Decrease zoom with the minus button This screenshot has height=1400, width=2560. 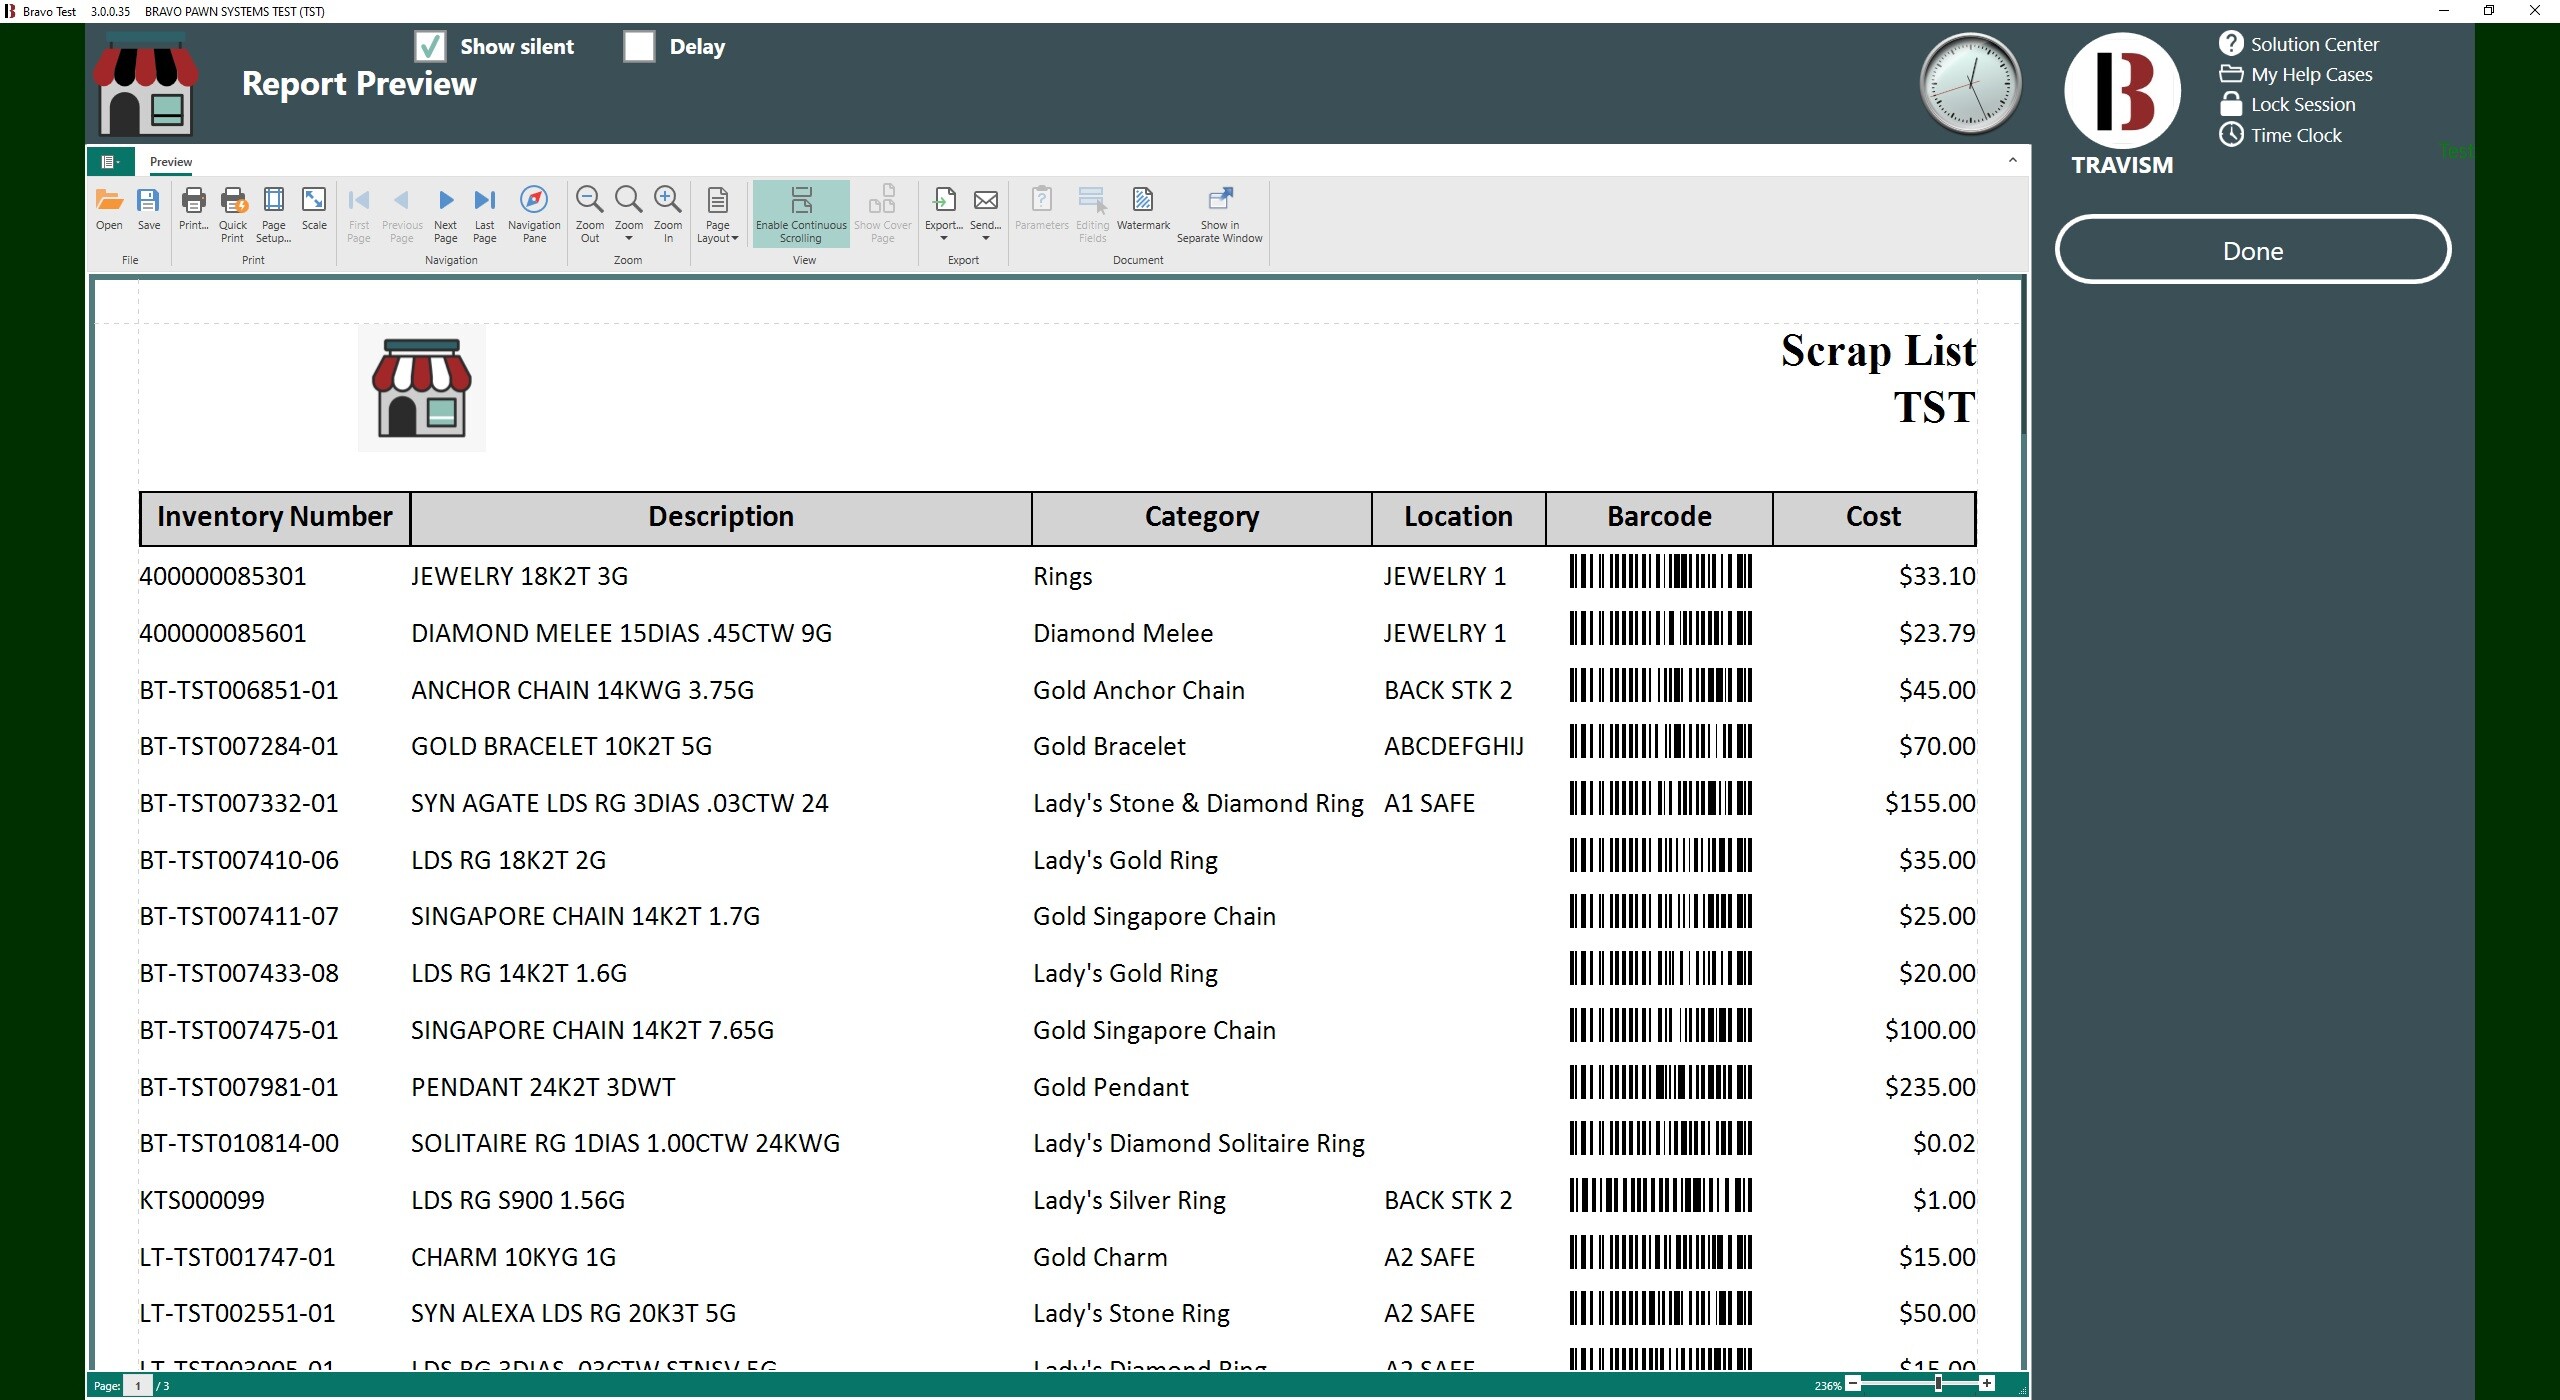pos(1853,1384)
